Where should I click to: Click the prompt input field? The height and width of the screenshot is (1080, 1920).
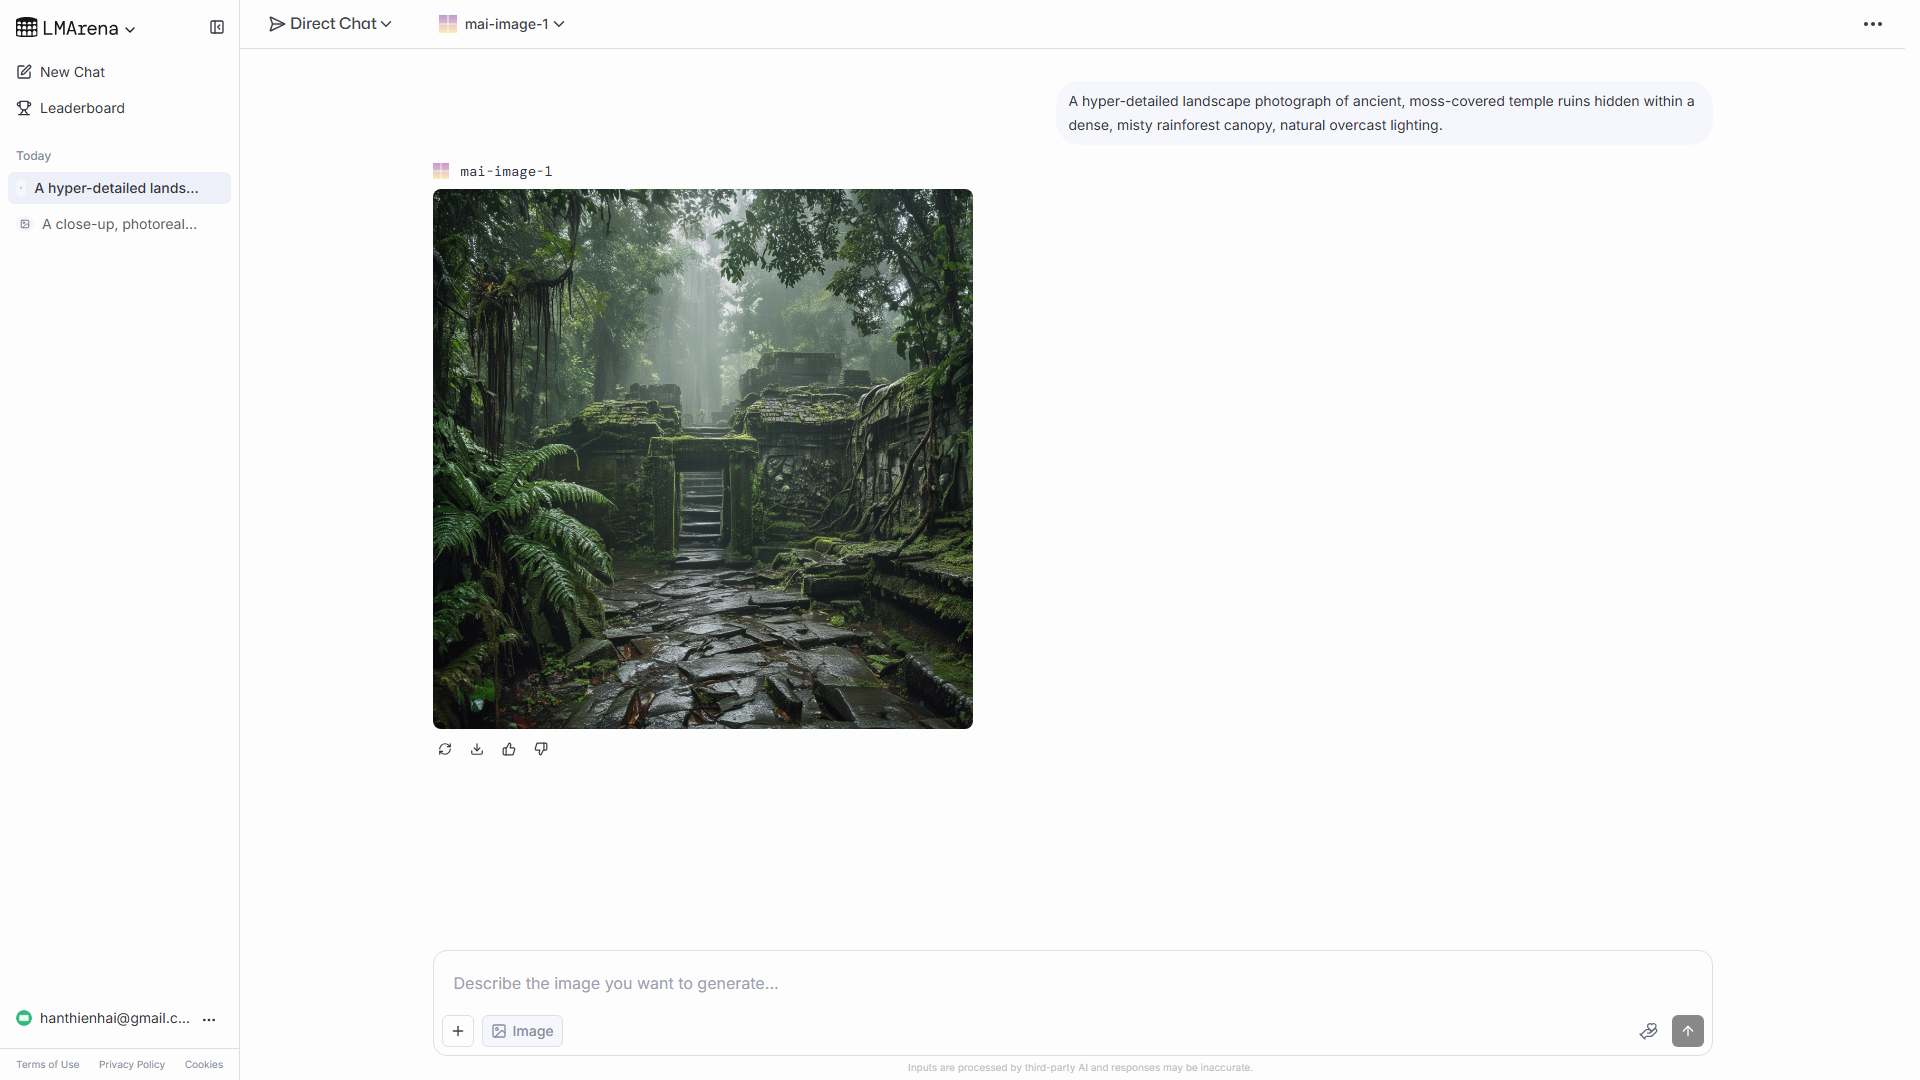pyautogui.click(x=1000, y=983)
